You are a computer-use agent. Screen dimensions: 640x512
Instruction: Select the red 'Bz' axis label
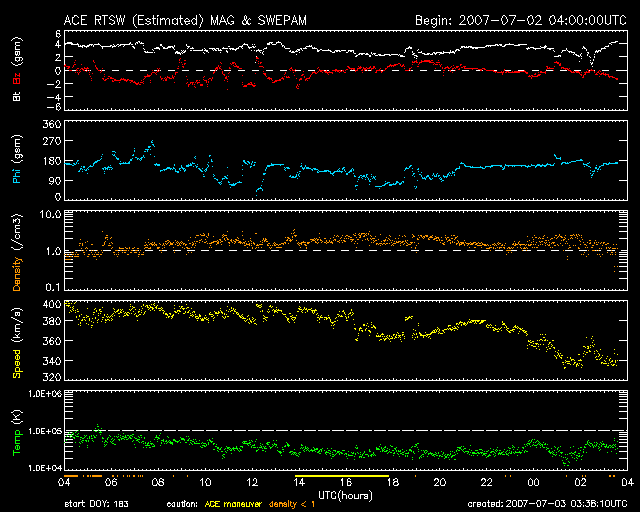click(x=17, y=76)
